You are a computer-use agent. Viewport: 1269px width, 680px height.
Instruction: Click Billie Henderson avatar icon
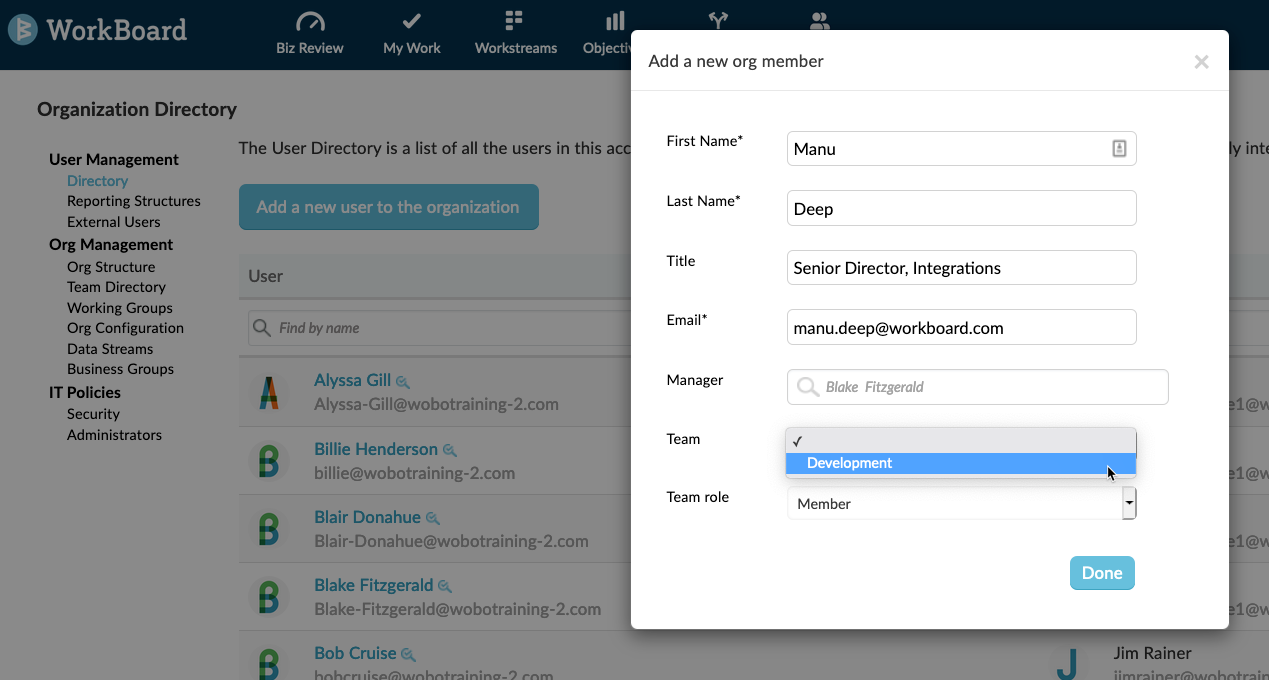269,460
